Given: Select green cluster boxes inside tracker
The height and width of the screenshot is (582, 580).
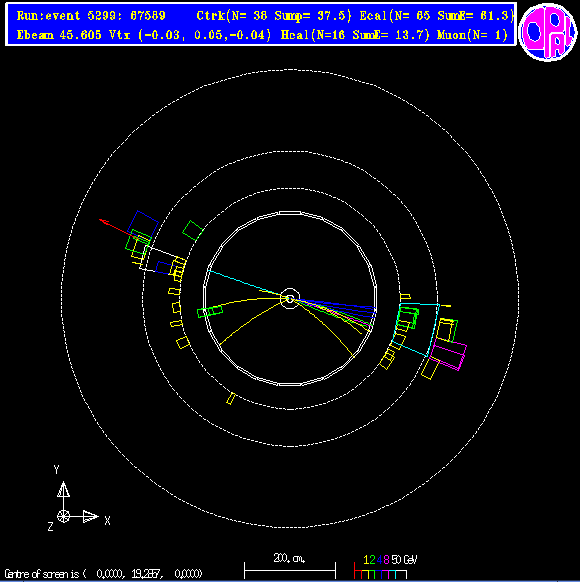Looking at the screenshot, I should tap(210, 311).
